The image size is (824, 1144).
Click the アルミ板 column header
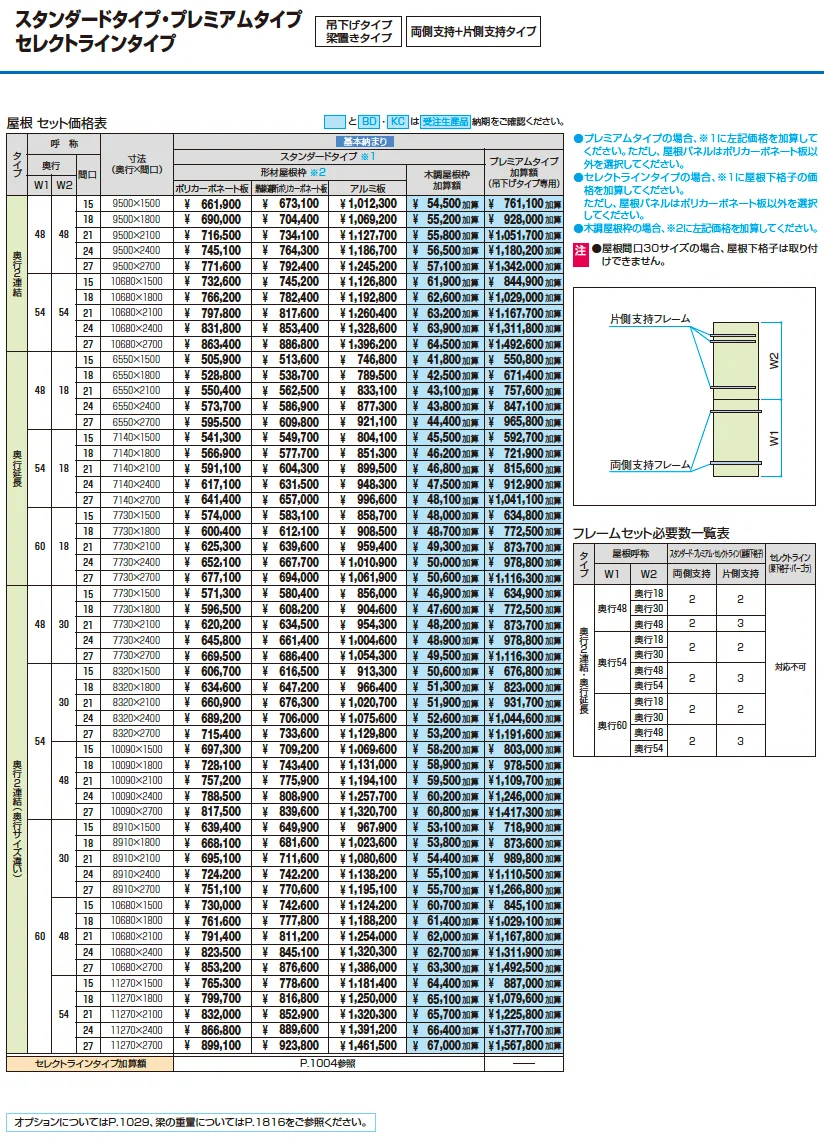(368, 188)
